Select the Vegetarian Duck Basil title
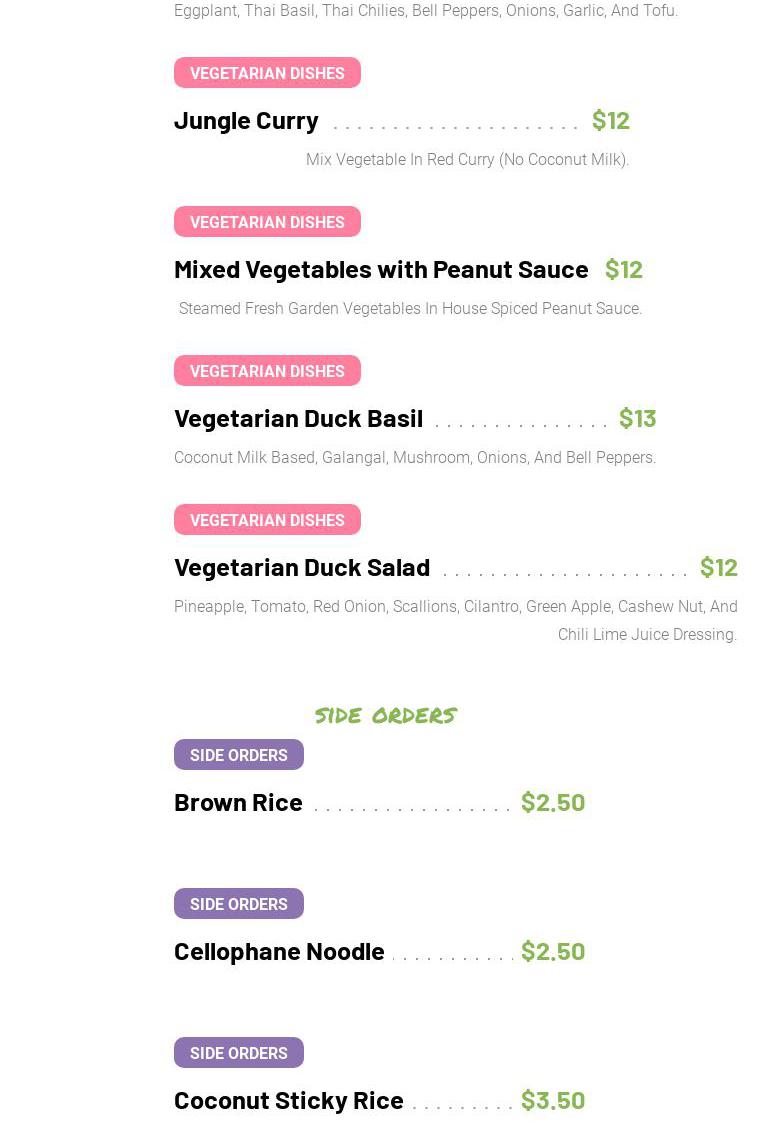This screenshot has height=1134, width=770. point(298,418)
